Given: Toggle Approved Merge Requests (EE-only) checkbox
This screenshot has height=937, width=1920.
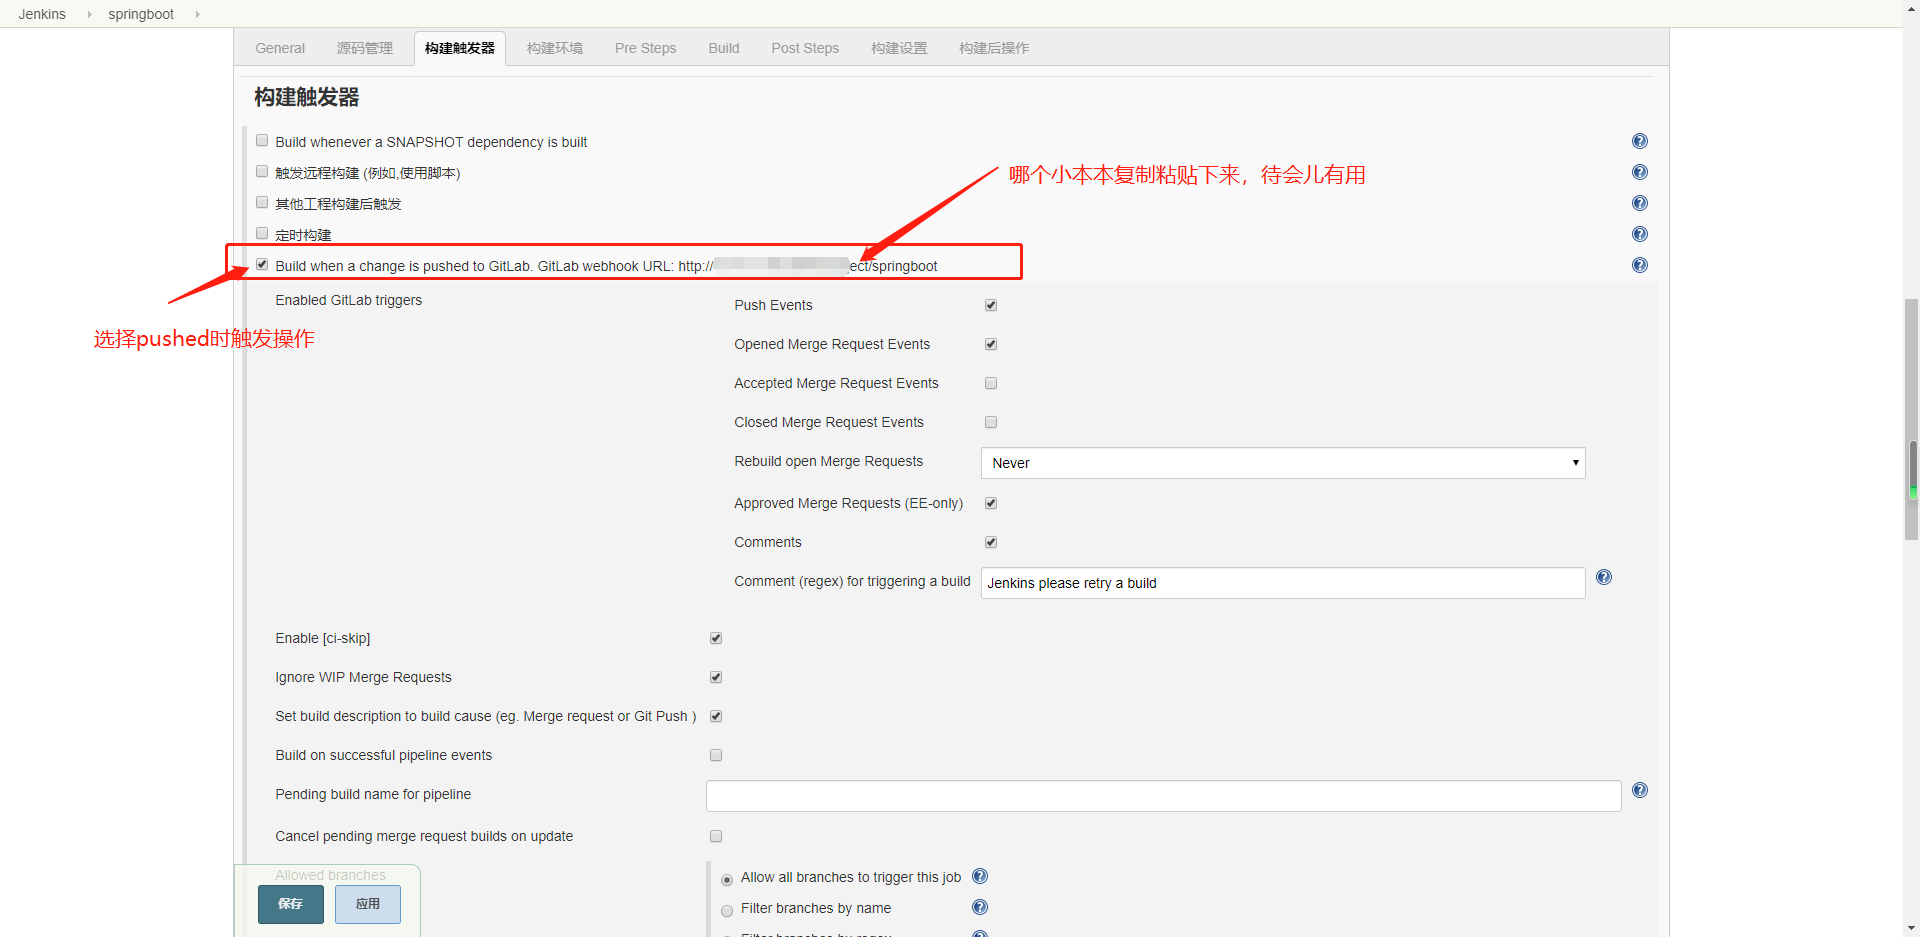Looking at the screenshot, I should (991, 503).
